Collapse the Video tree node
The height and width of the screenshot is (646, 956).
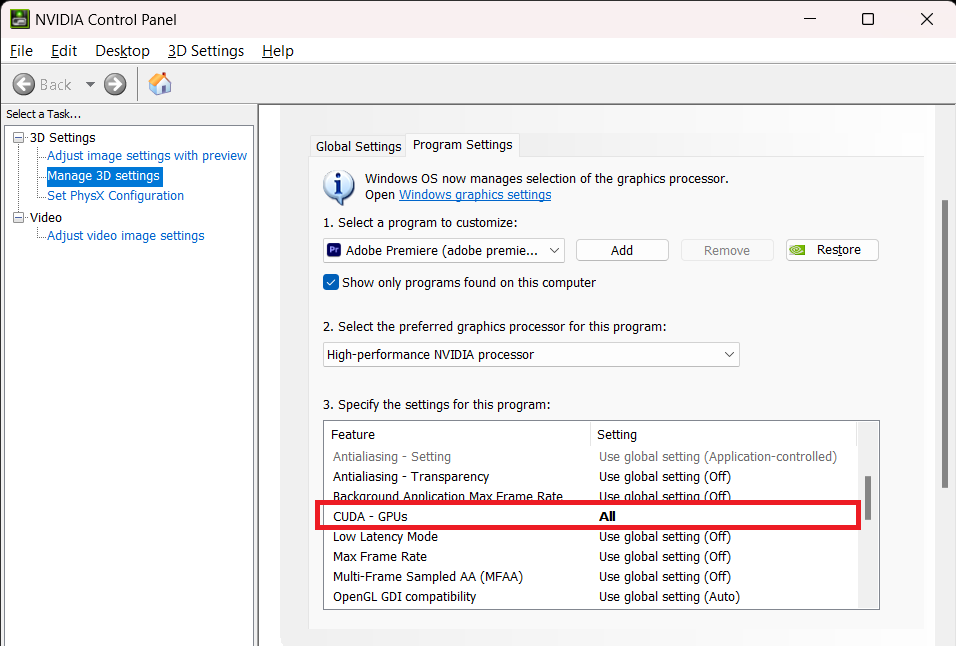tap(19, 218)
